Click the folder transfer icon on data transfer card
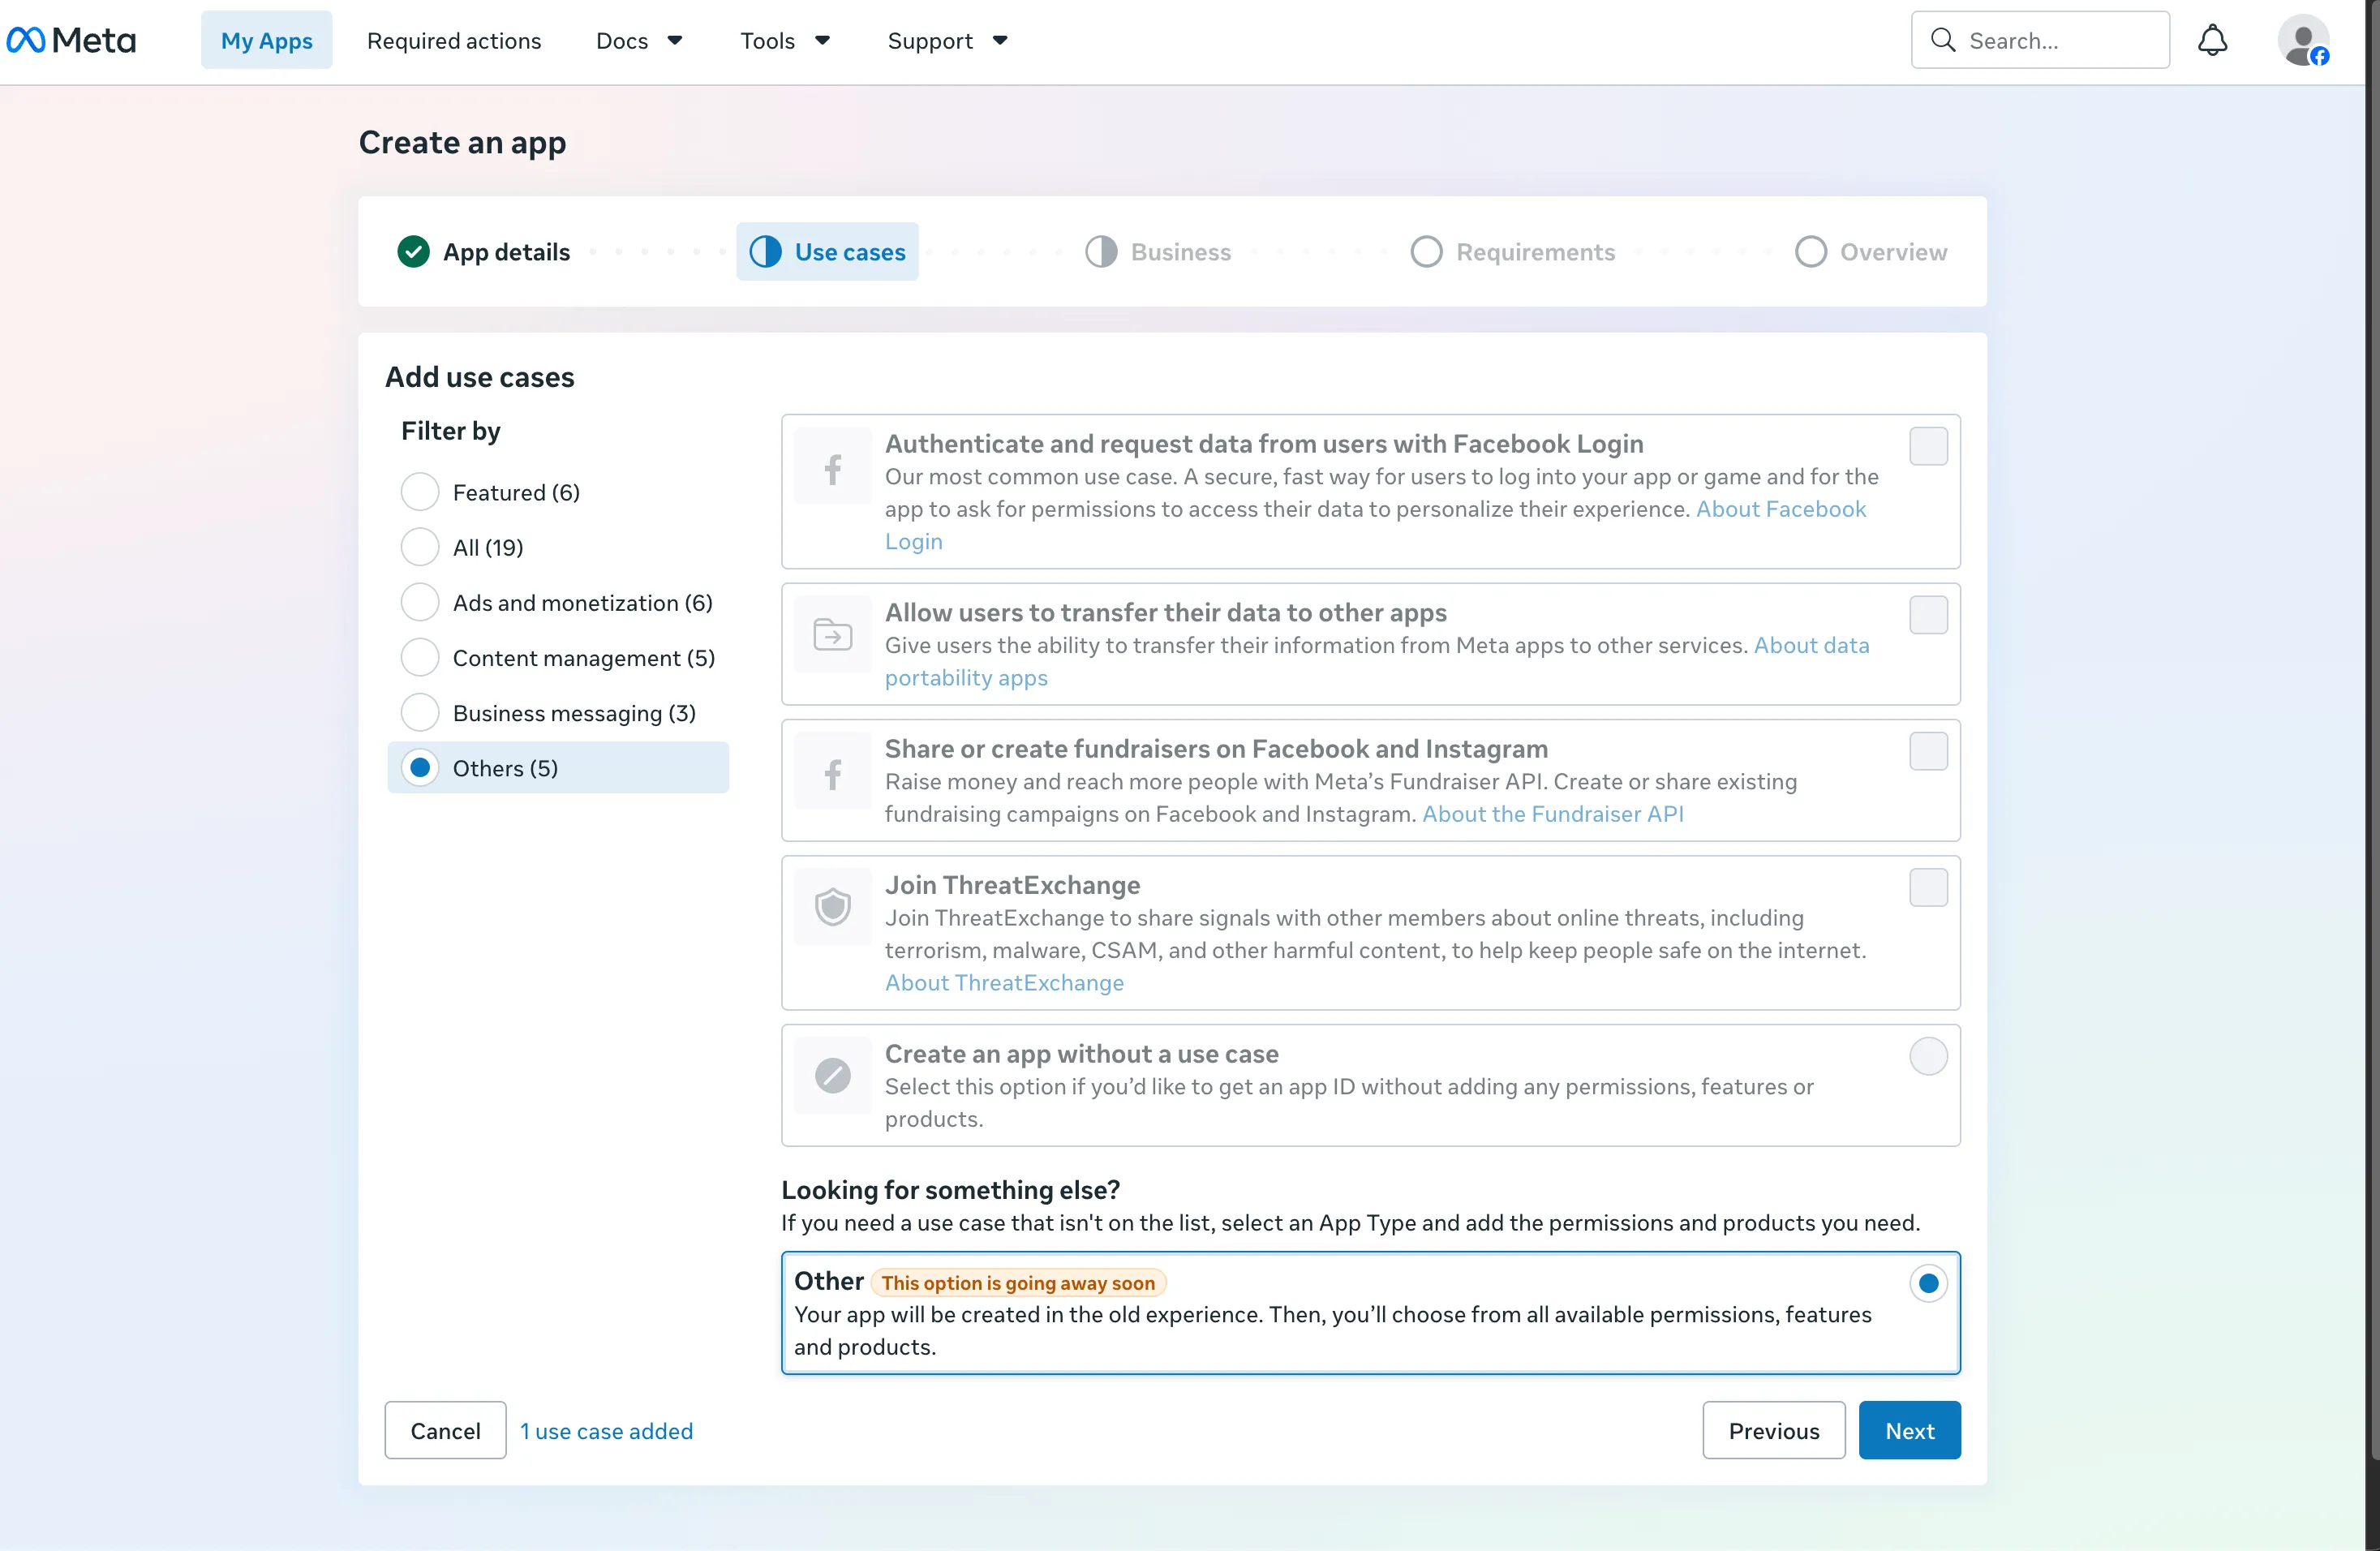The height and width of the screenshot is (1551, 2380). tap(832, 635)
